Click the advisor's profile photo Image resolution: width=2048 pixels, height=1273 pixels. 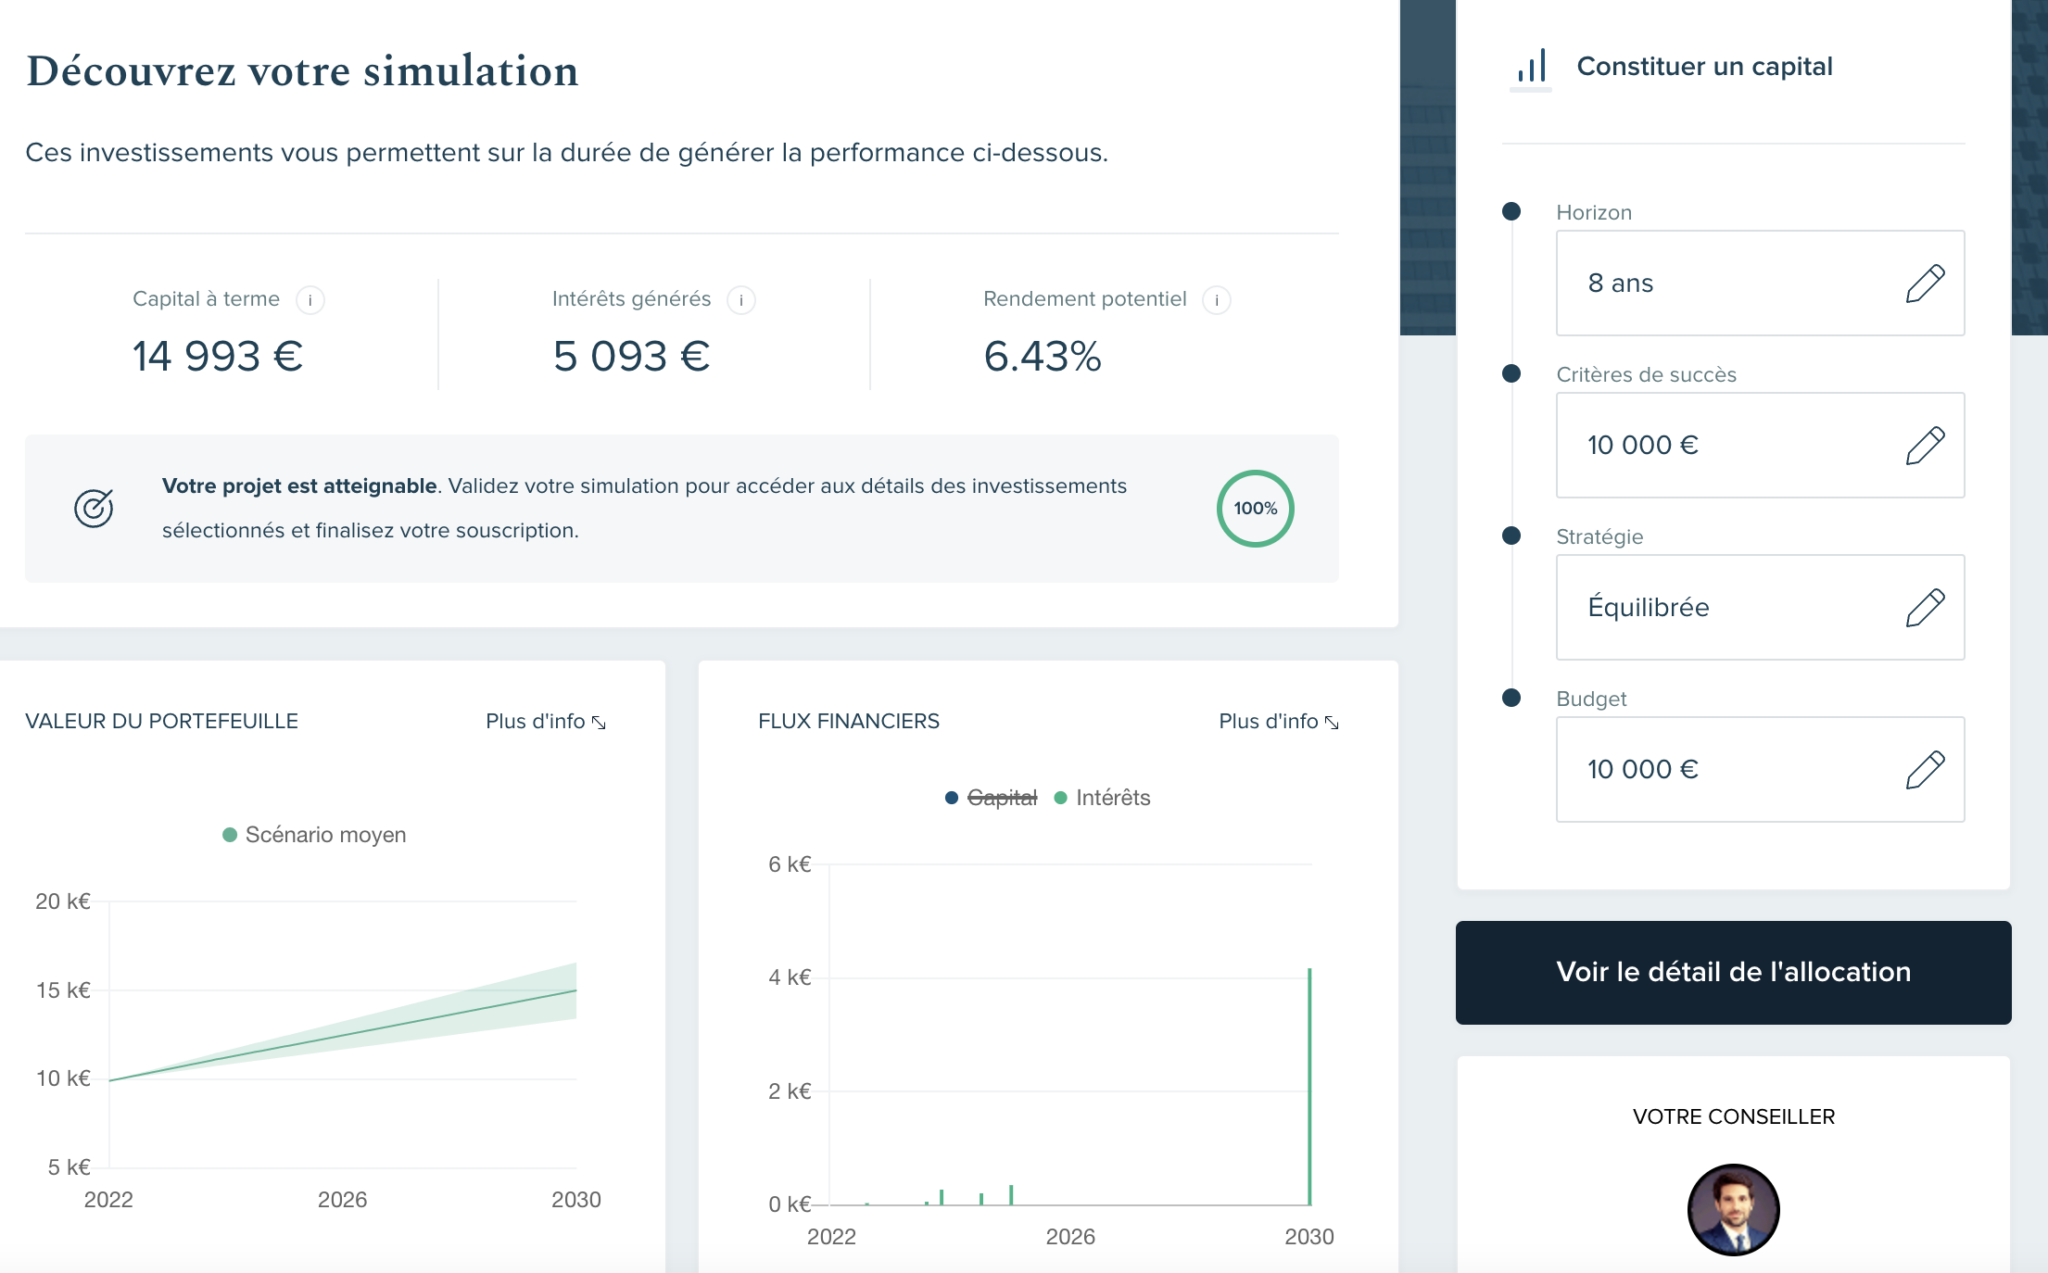coord(1733,1209)
